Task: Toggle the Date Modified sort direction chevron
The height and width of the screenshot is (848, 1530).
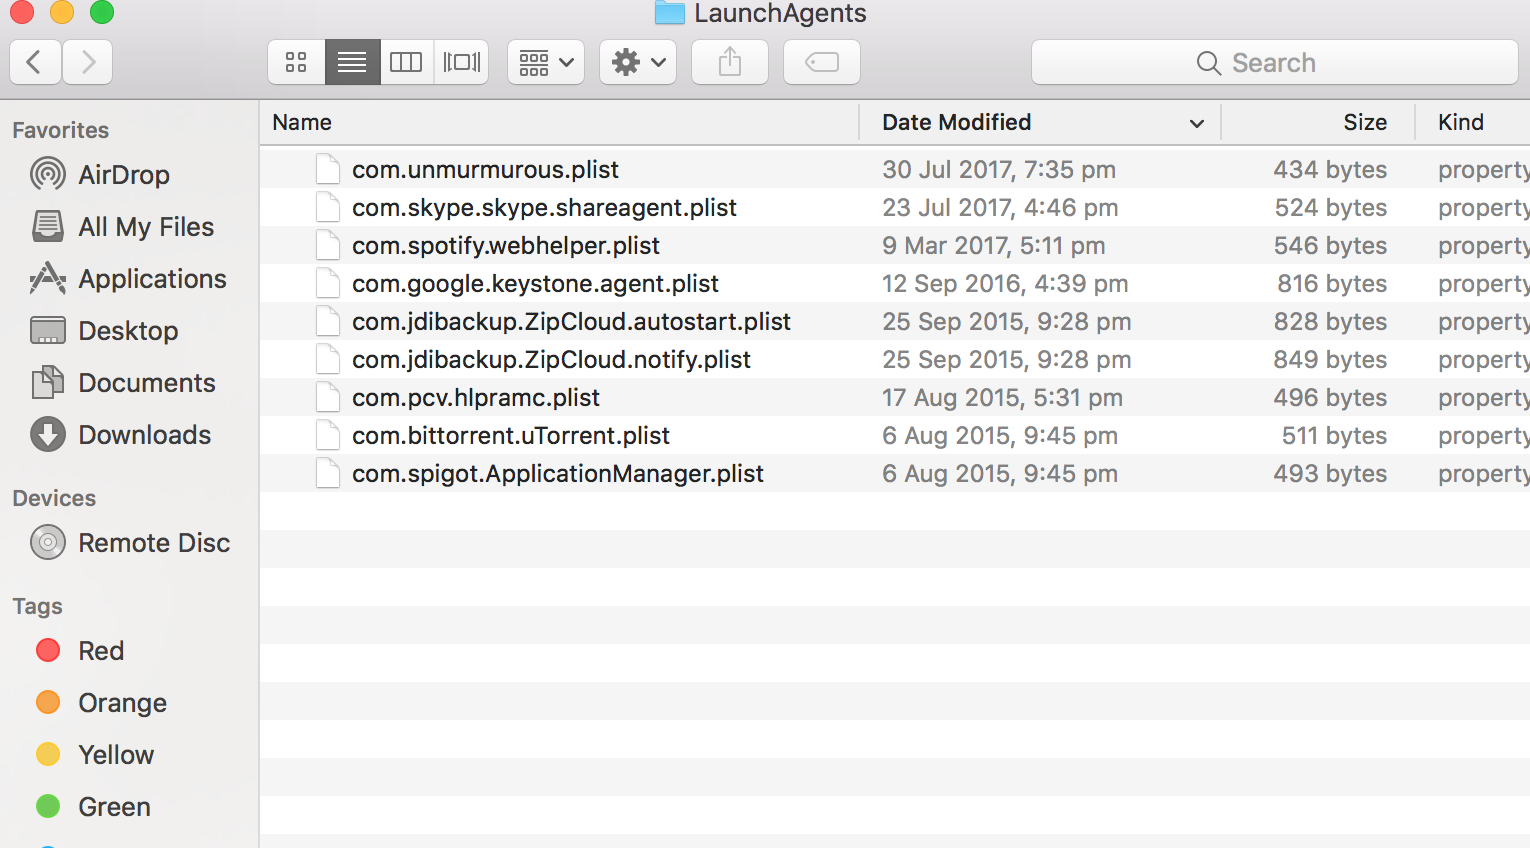Action: coord(1196,123)
